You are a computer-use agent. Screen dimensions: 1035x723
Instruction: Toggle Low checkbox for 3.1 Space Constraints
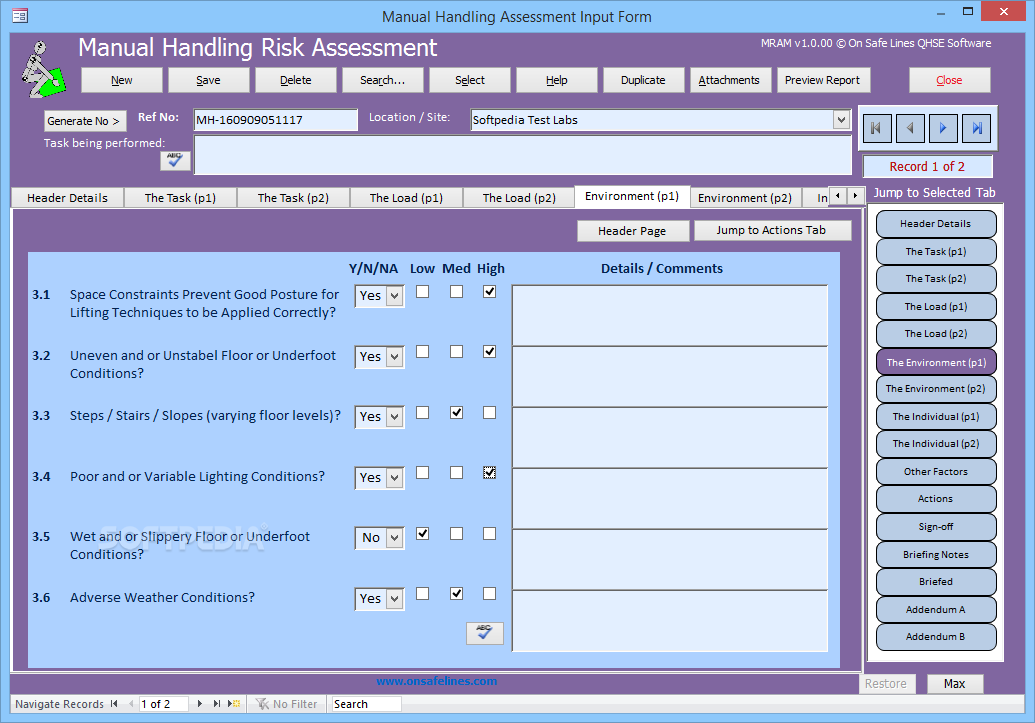pos(422,292)
